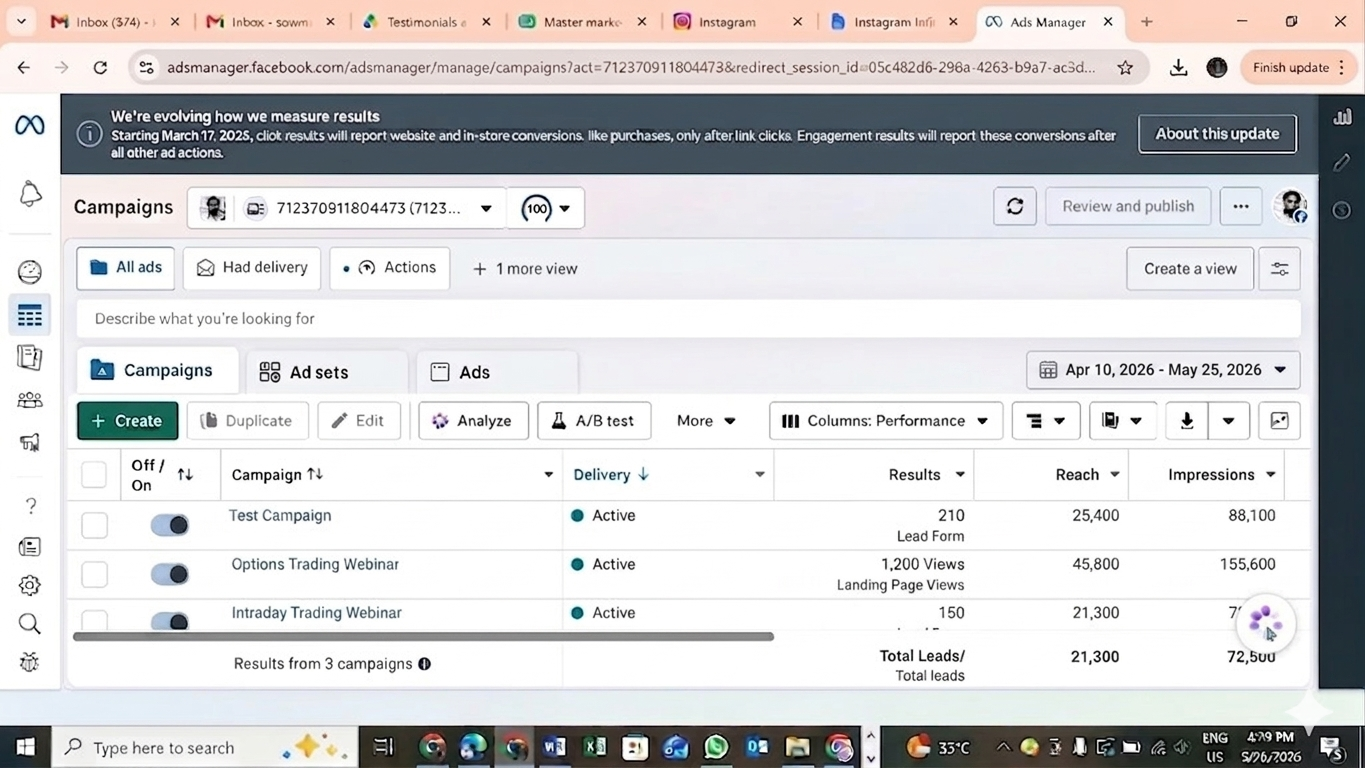Click the table's horizontal scrollbar
Image resolution: width=1365 pixels, height=768 pixels.
point(423,636)
